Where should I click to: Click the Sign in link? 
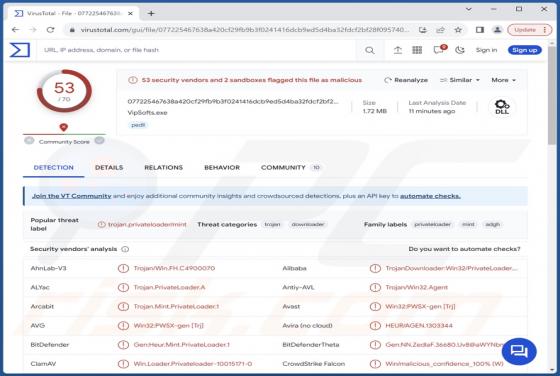(x=486, y=50)
